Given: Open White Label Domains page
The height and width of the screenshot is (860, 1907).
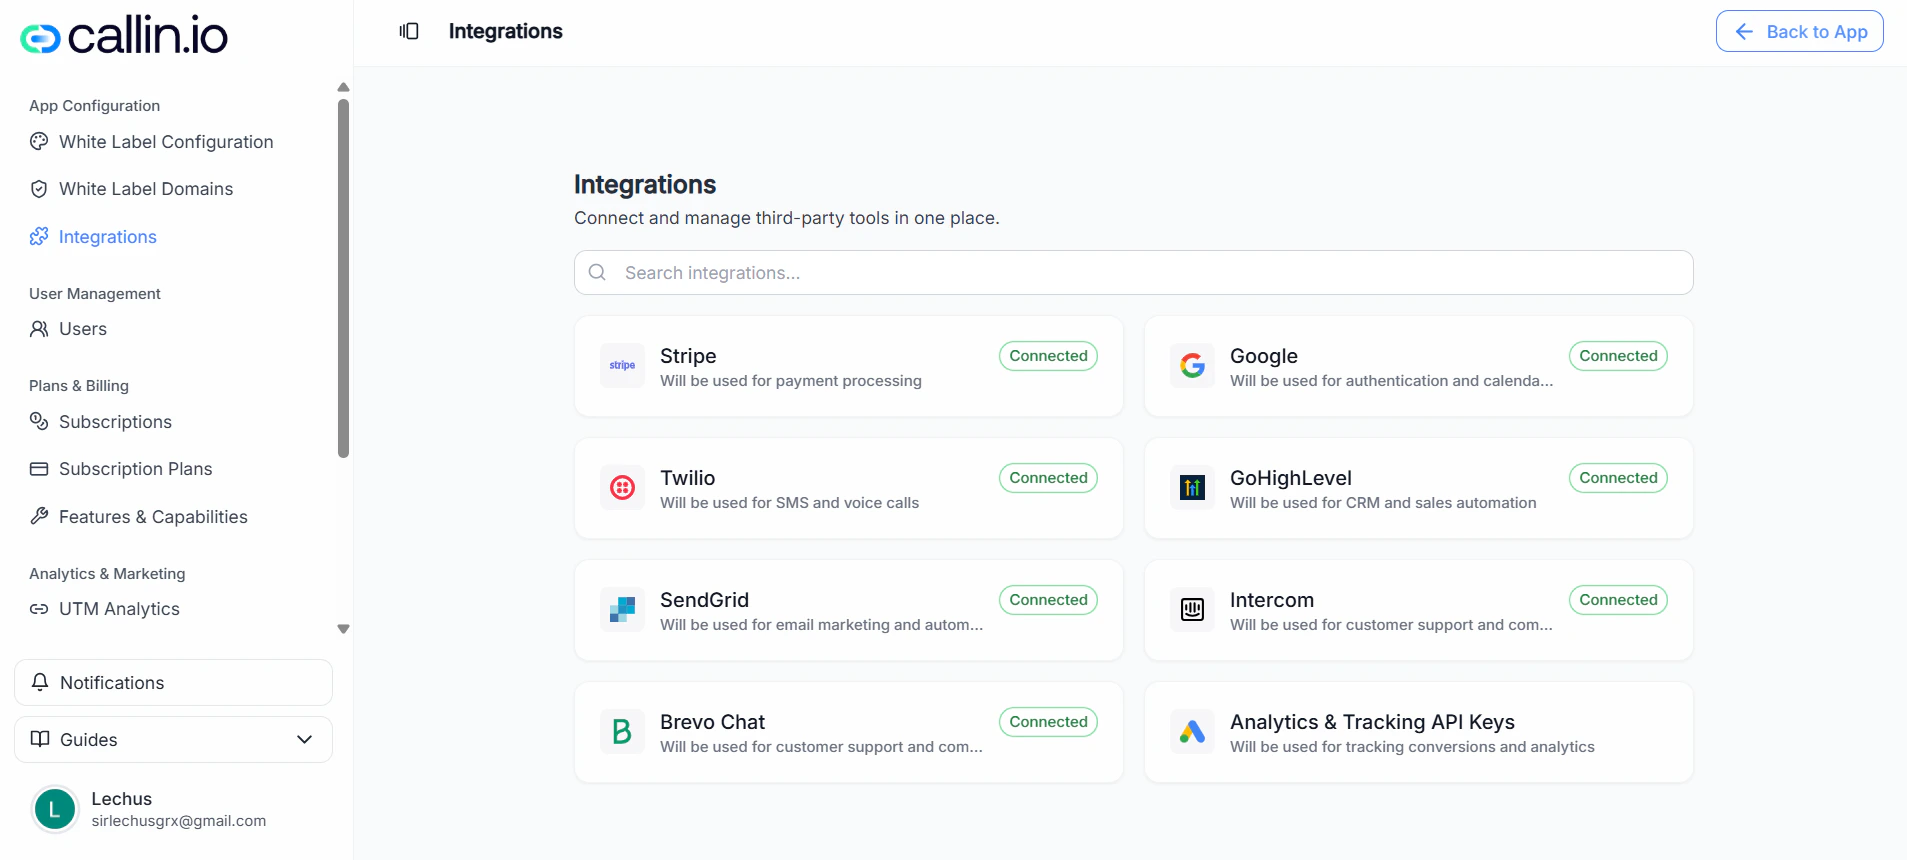Looking at the screenshot, I should pos(146,189).
